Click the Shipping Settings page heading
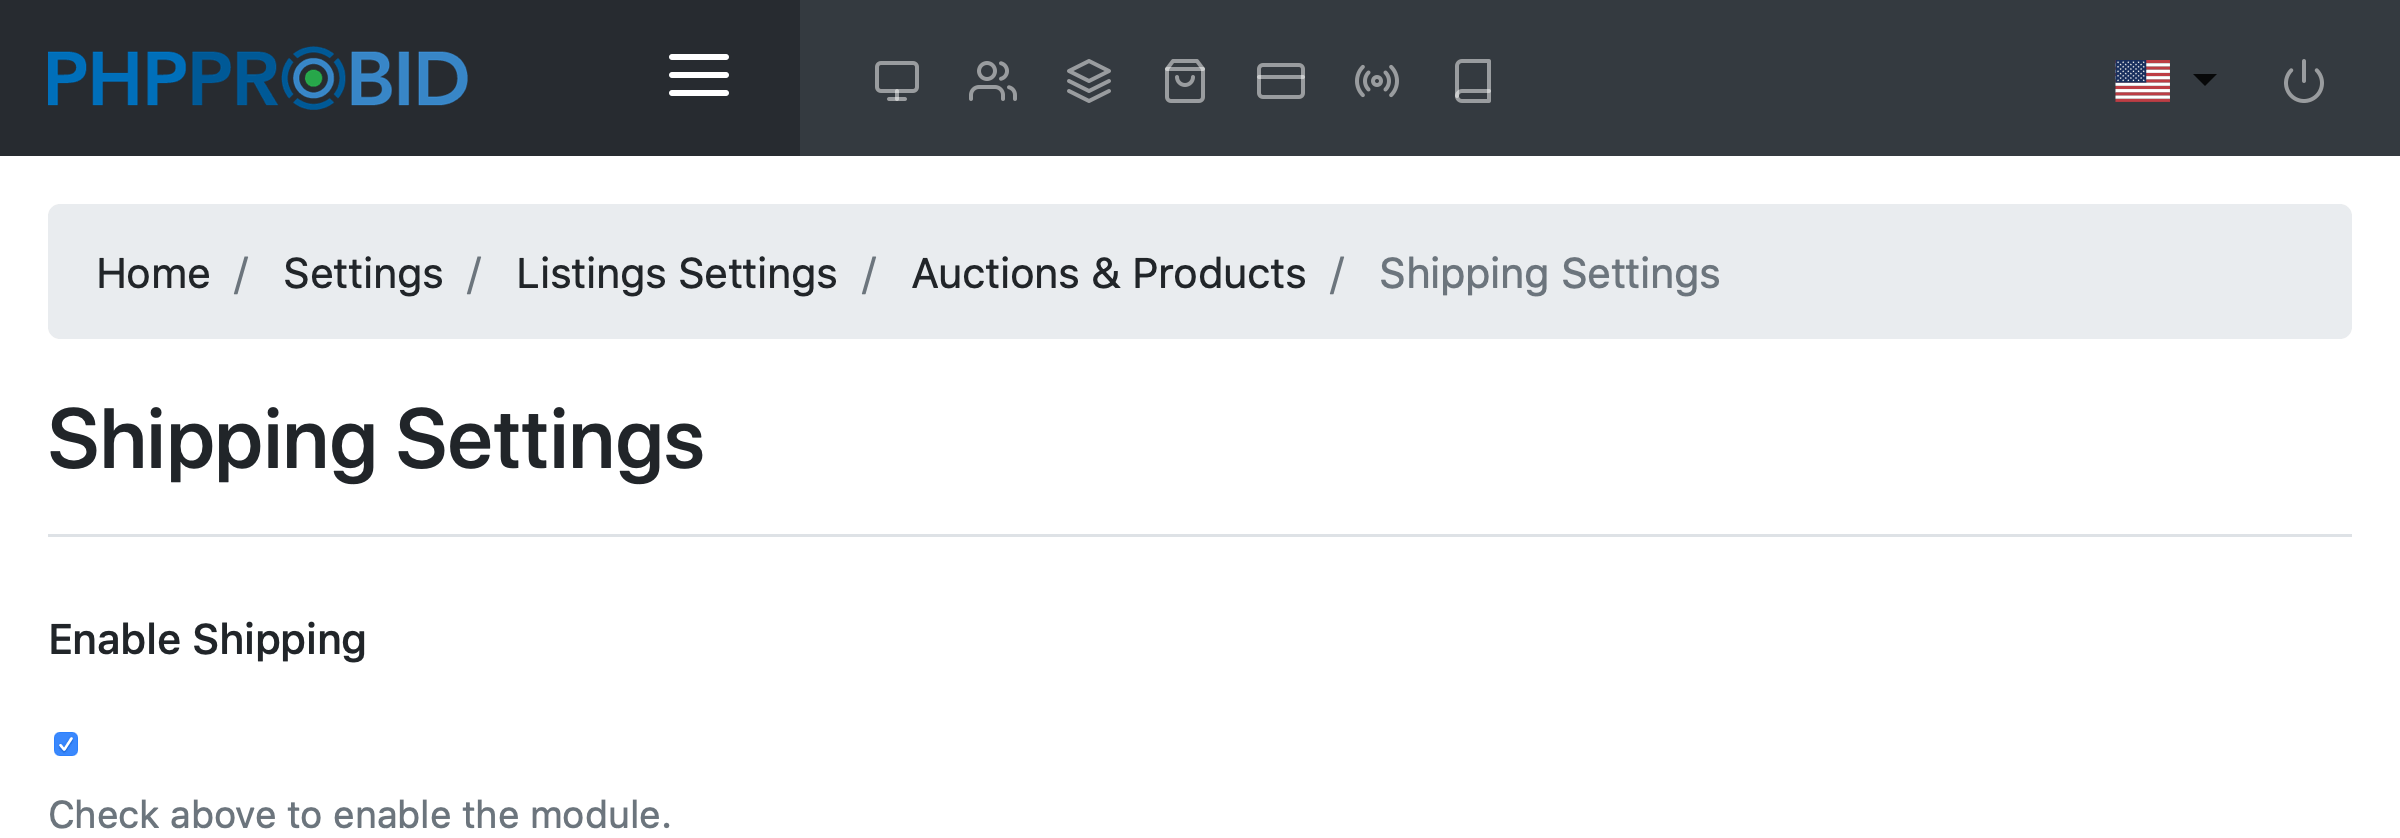The image size is (2400, 838). pos(376,440)
